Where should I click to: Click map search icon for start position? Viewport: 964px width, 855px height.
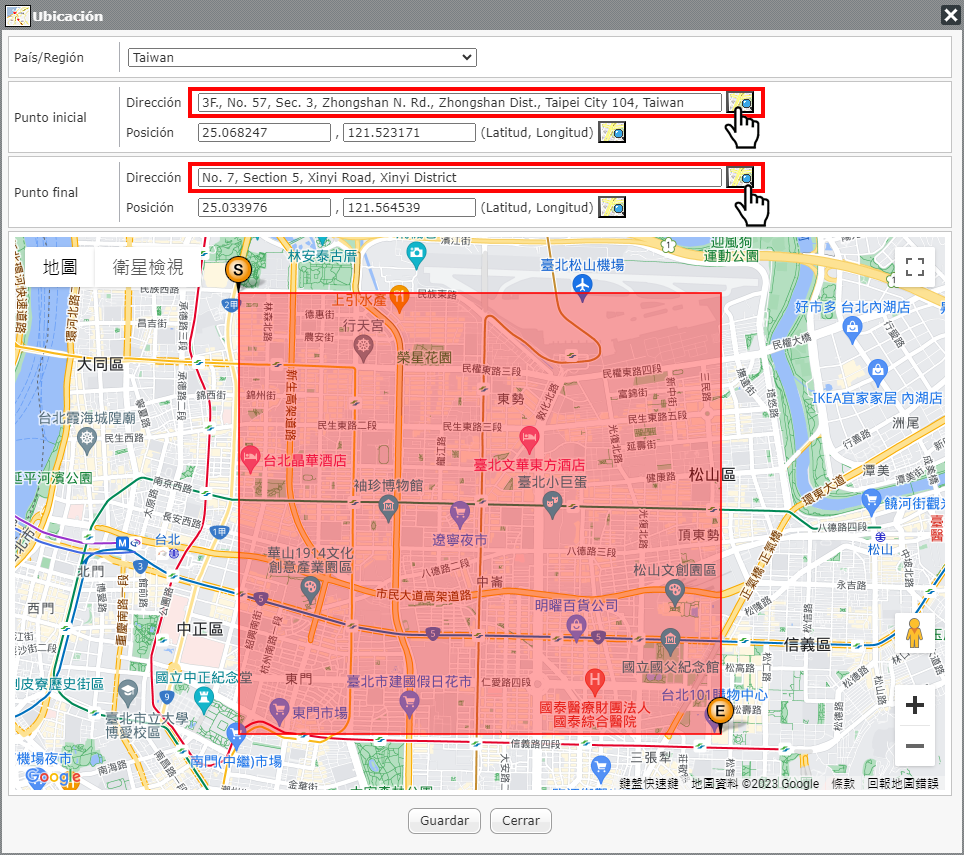612,132
